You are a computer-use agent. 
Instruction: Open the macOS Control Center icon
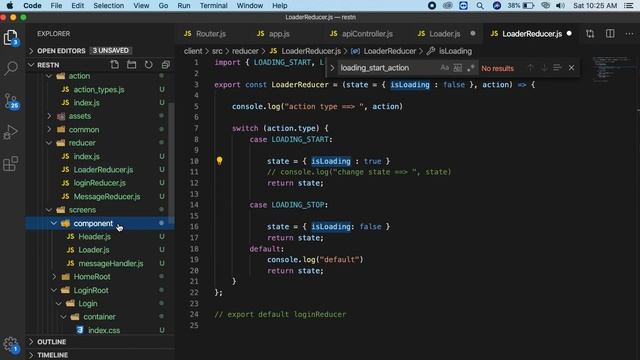coord(629,6)
